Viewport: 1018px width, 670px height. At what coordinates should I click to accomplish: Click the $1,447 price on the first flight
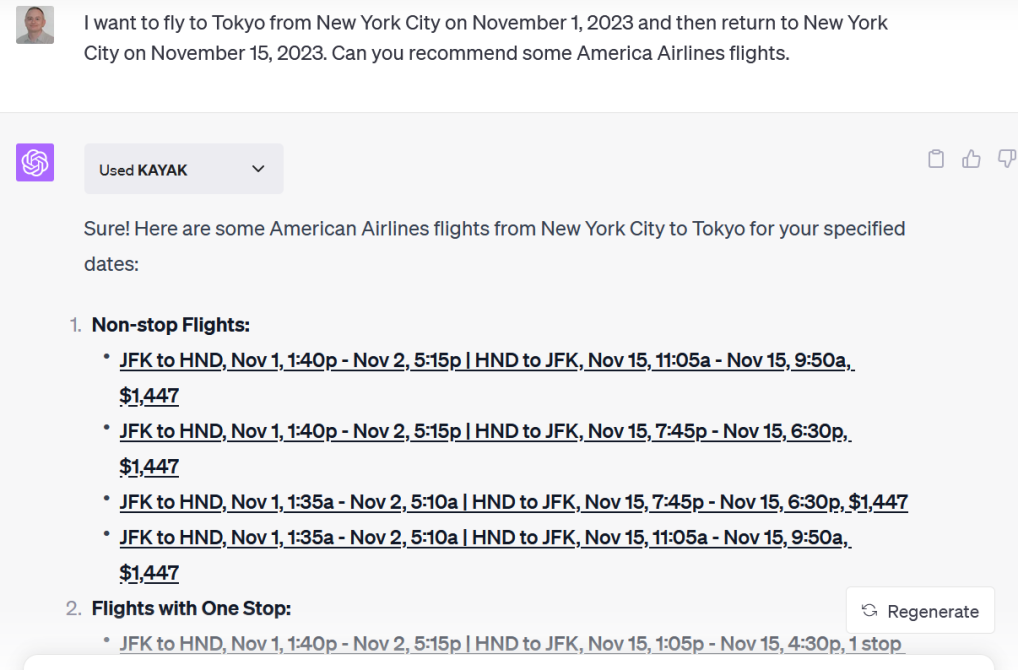[149, 396]
